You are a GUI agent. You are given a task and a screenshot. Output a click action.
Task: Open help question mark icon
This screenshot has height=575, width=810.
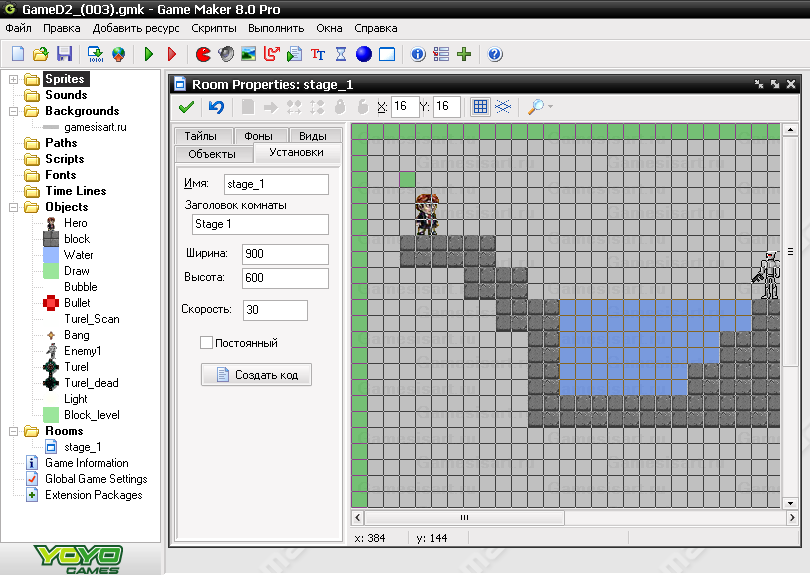click(x=495, y=54)
